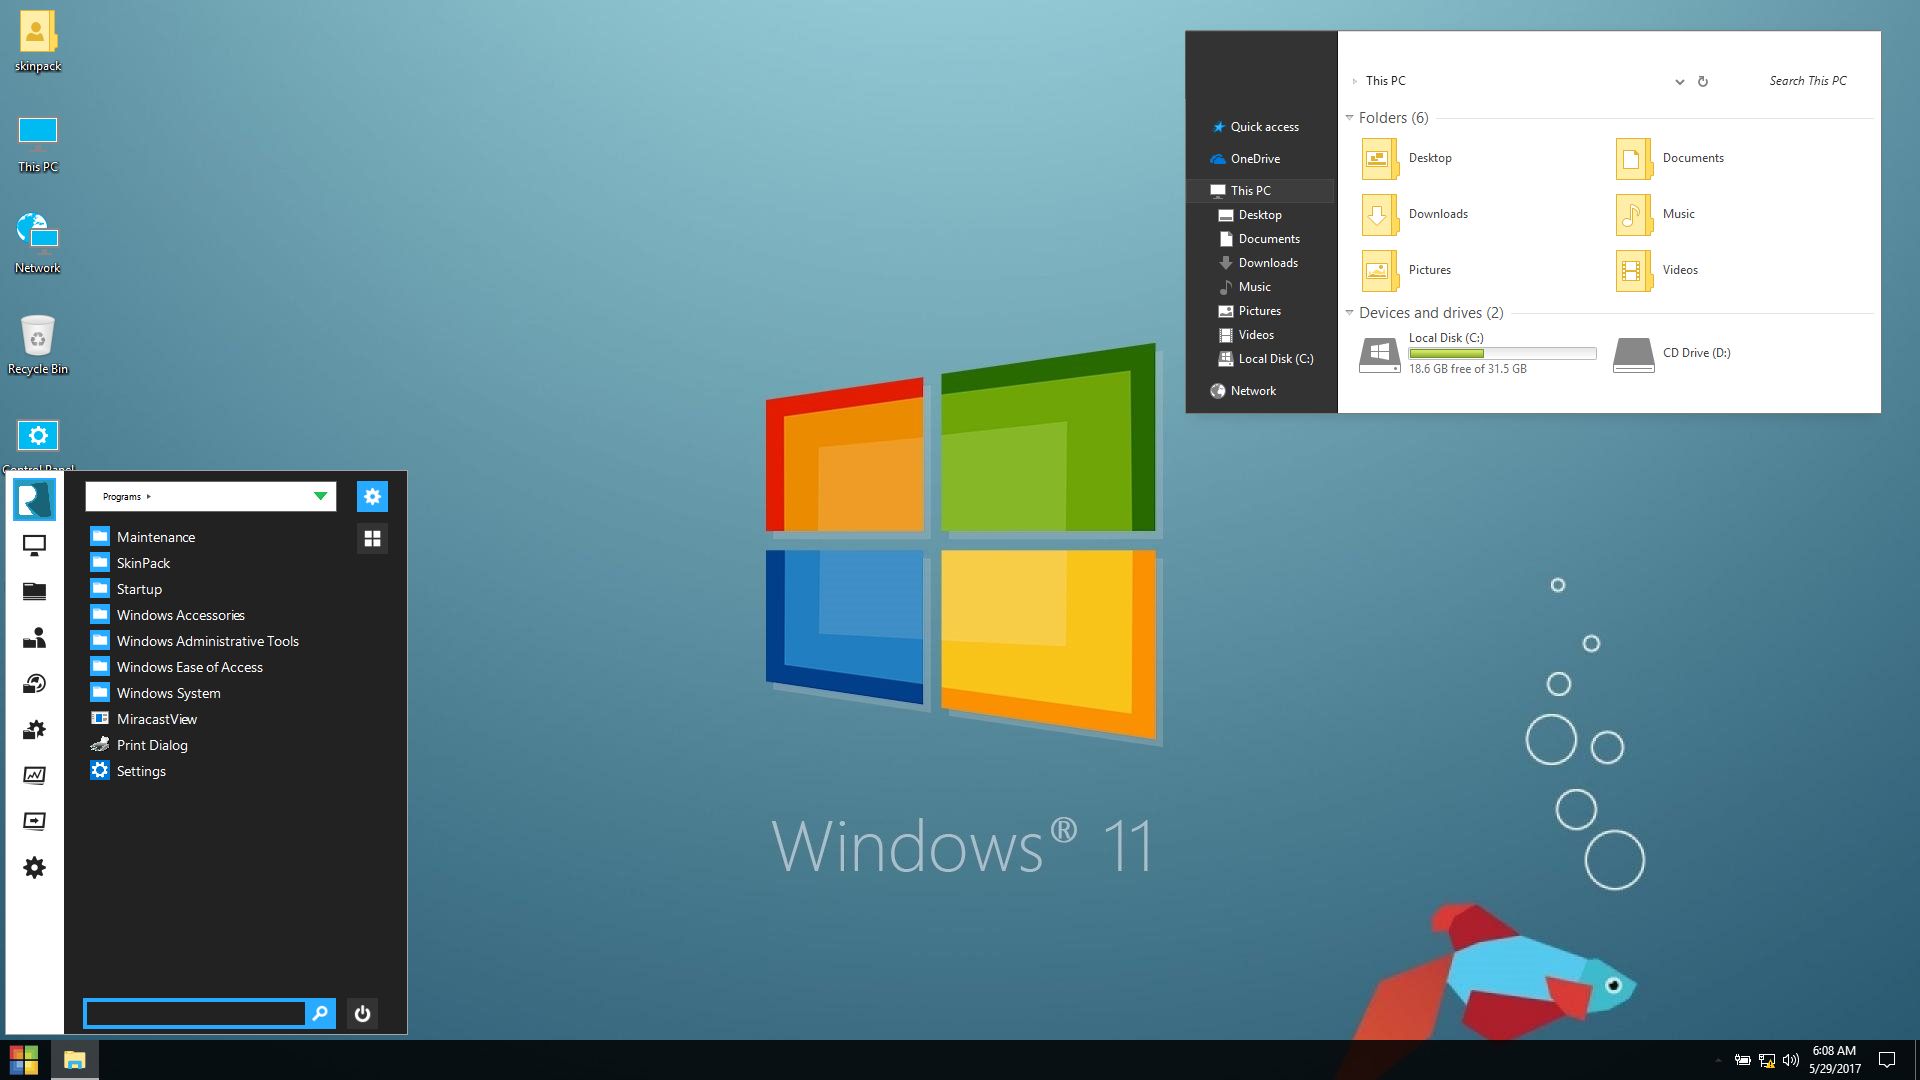Expand Folders section in This PC
Image resolution: width=1920 pixels, height=1080 pixels.
click(x=1350, y=117)
